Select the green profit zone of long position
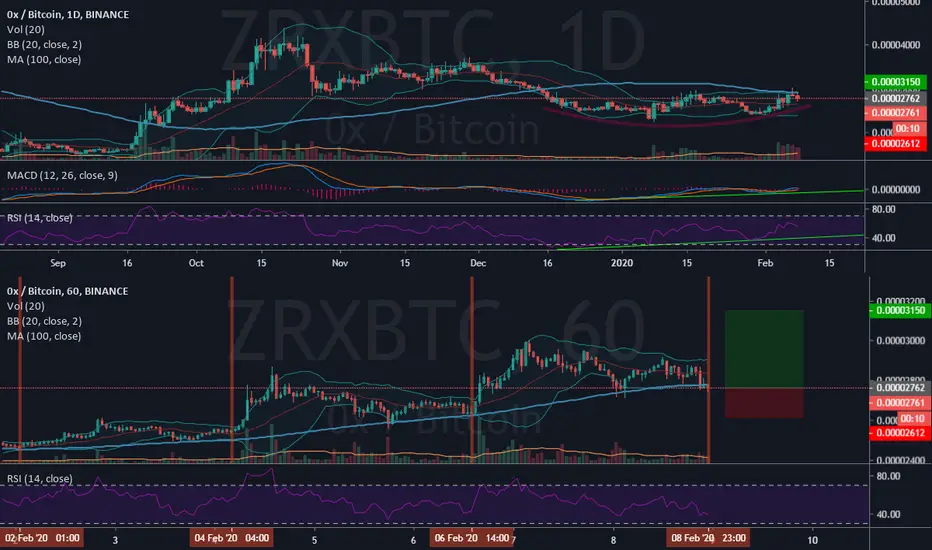 point(764,349)
